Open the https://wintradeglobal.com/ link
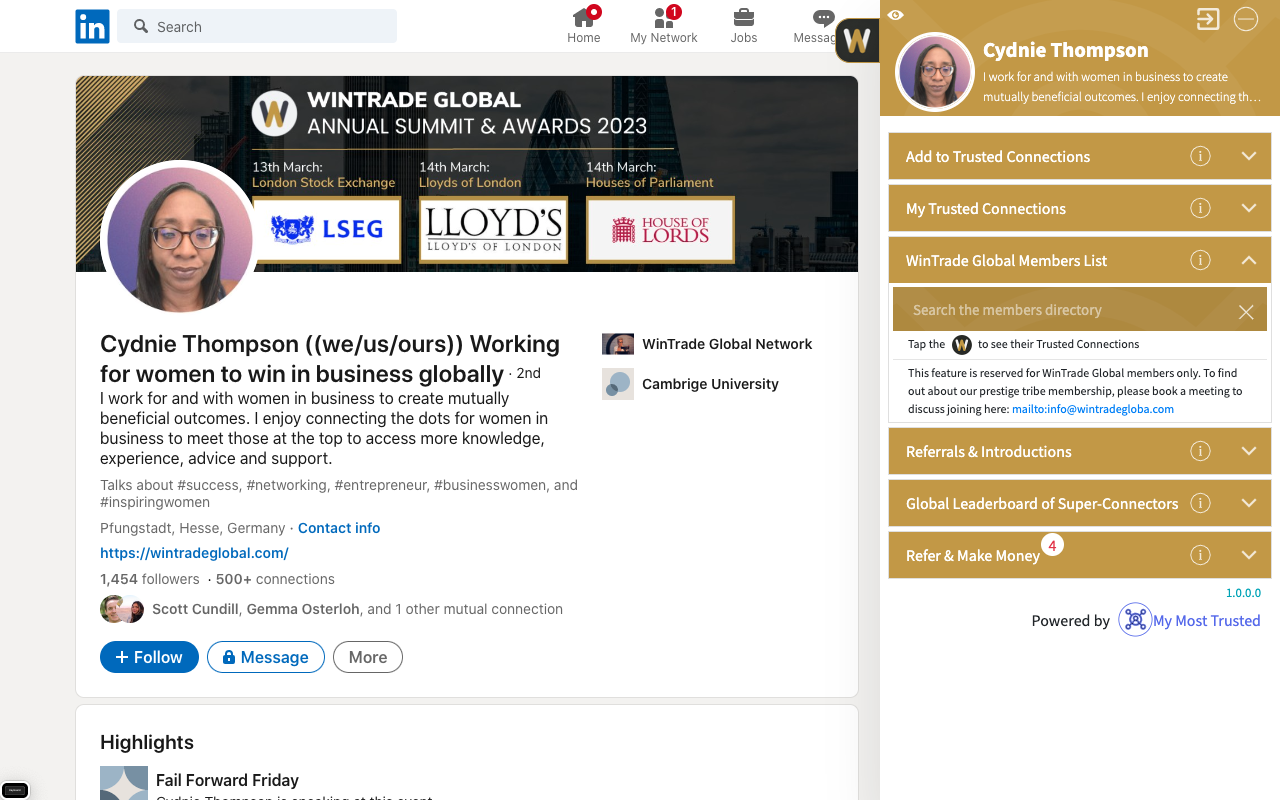 [194, 553]
